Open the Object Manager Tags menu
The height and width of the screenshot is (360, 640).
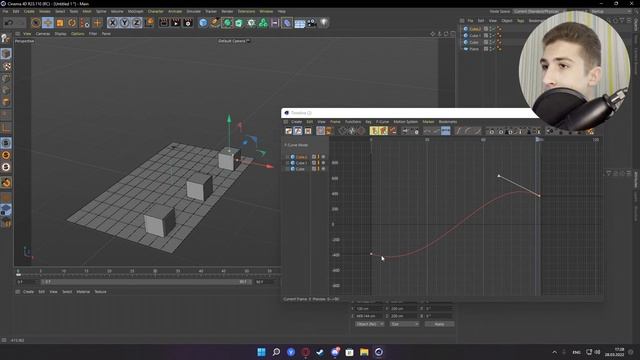(x=520, y=20)
